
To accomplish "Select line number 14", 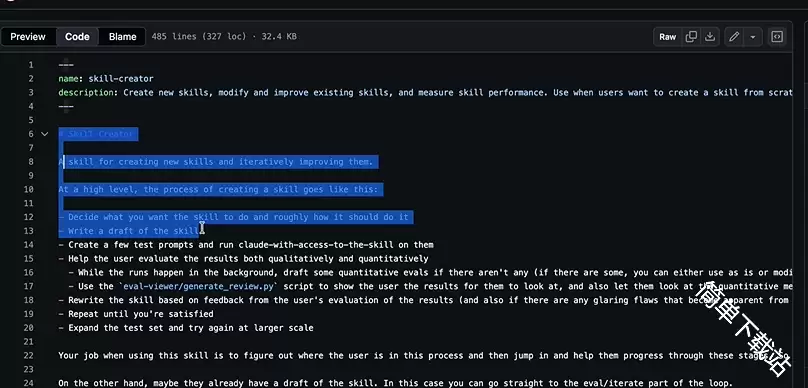I will coord(28,245).
